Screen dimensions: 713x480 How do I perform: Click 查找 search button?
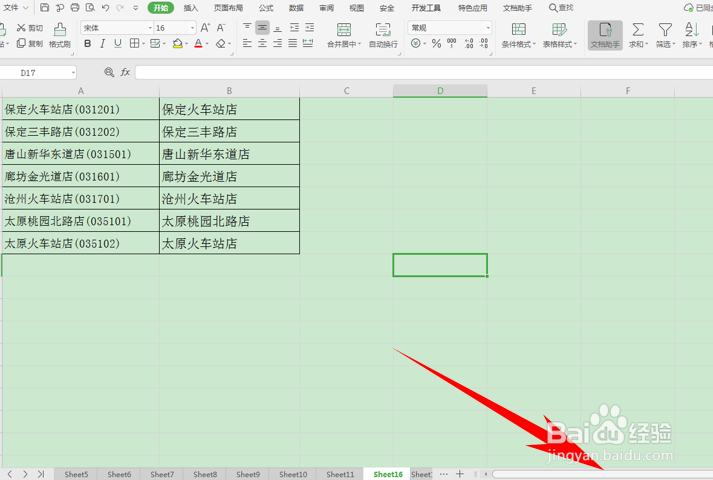click(x=561, y=8)
